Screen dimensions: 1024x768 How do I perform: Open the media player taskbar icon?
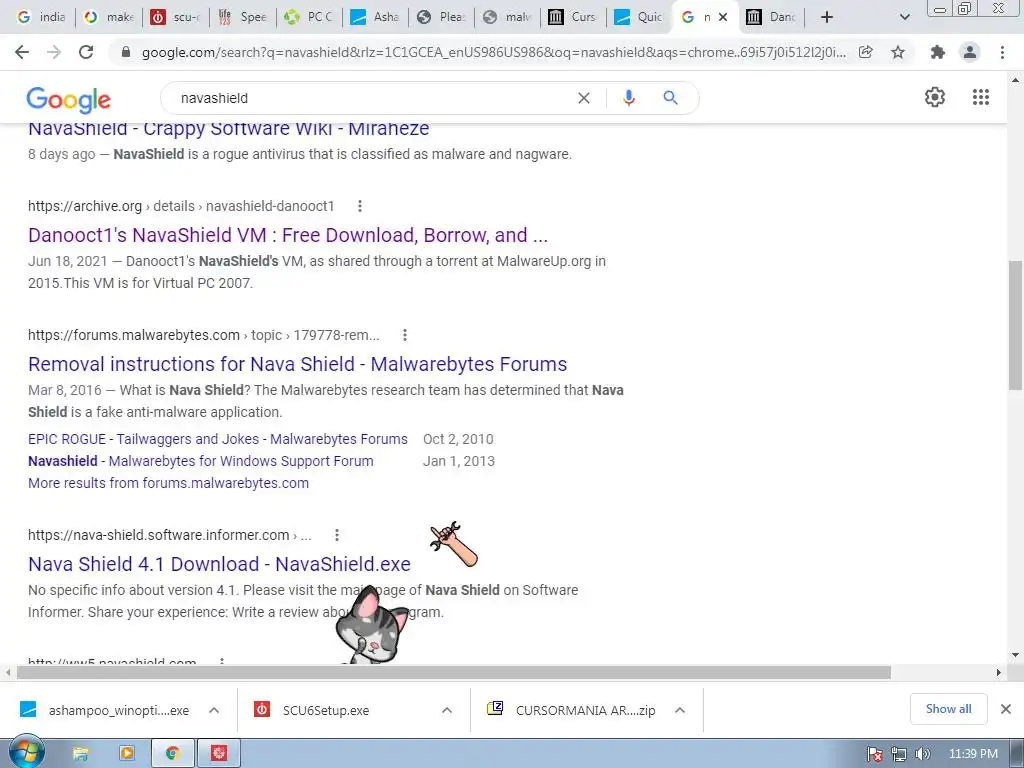pyautogui.click(x=127, y=754)
